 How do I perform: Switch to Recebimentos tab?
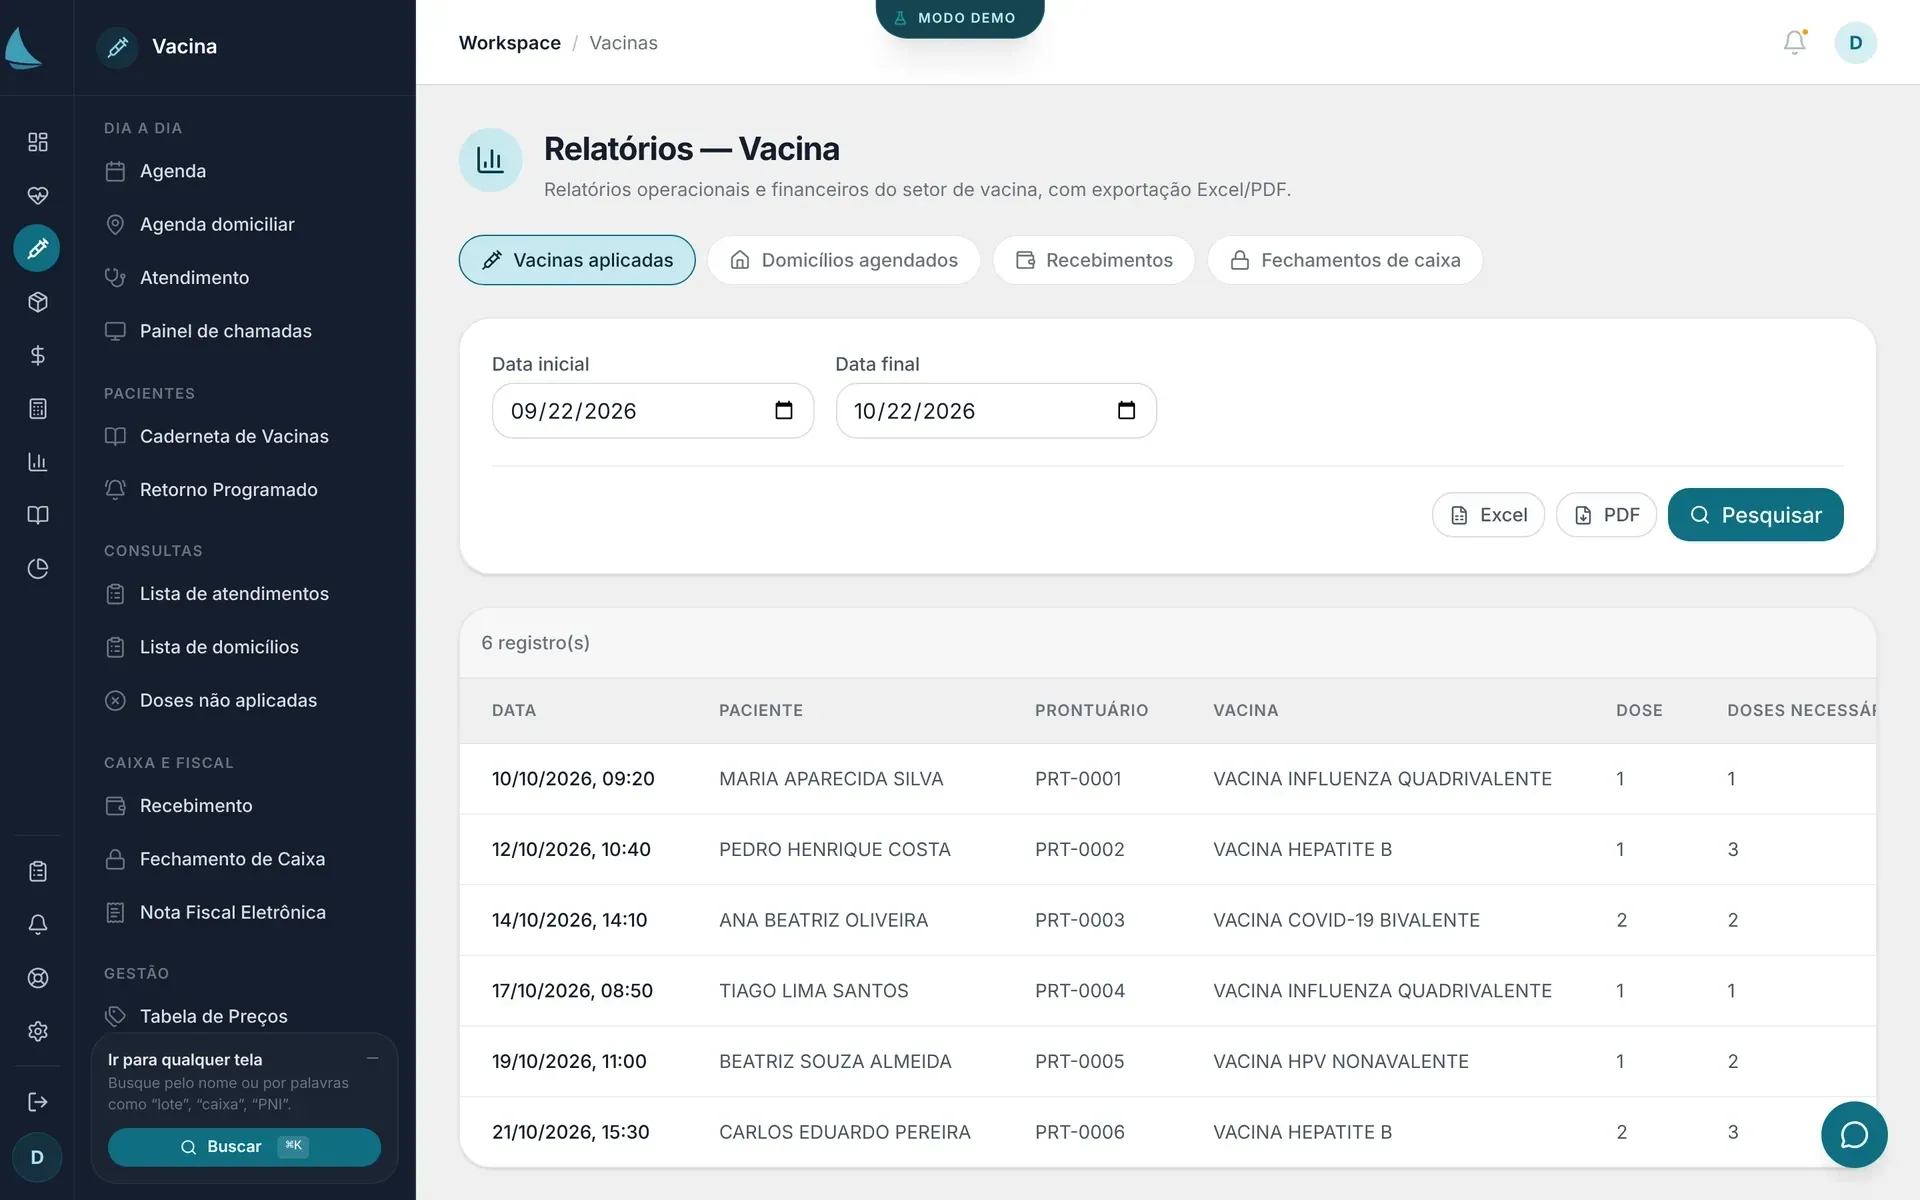click(1094, 260)
